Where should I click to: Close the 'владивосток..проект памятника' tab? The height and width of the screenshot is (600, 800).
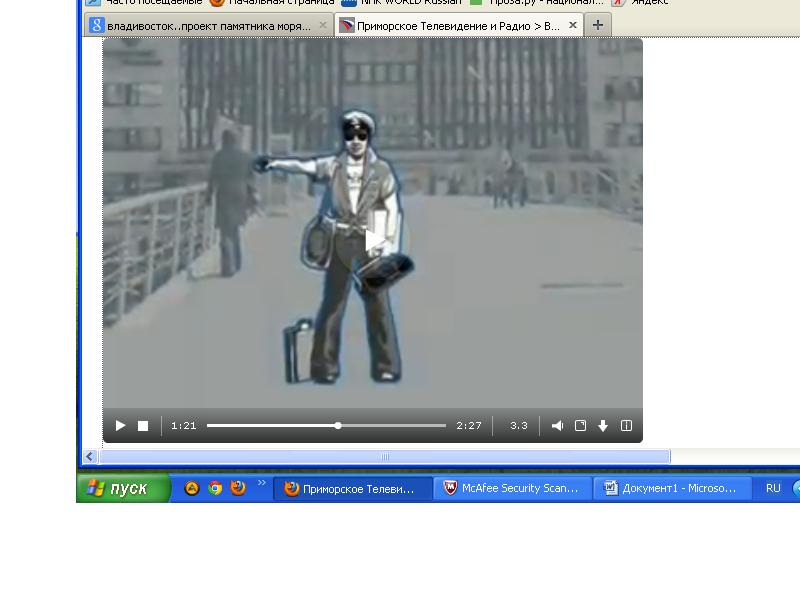pyautogui.click(x=322, y=25)
